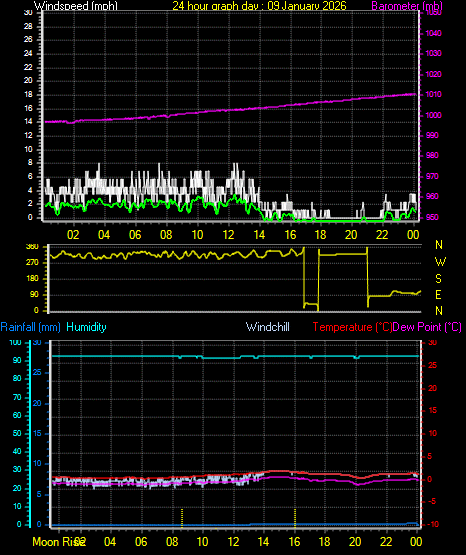Click the W compass direction label
The image size is (466, 555).
coord(440,262)
